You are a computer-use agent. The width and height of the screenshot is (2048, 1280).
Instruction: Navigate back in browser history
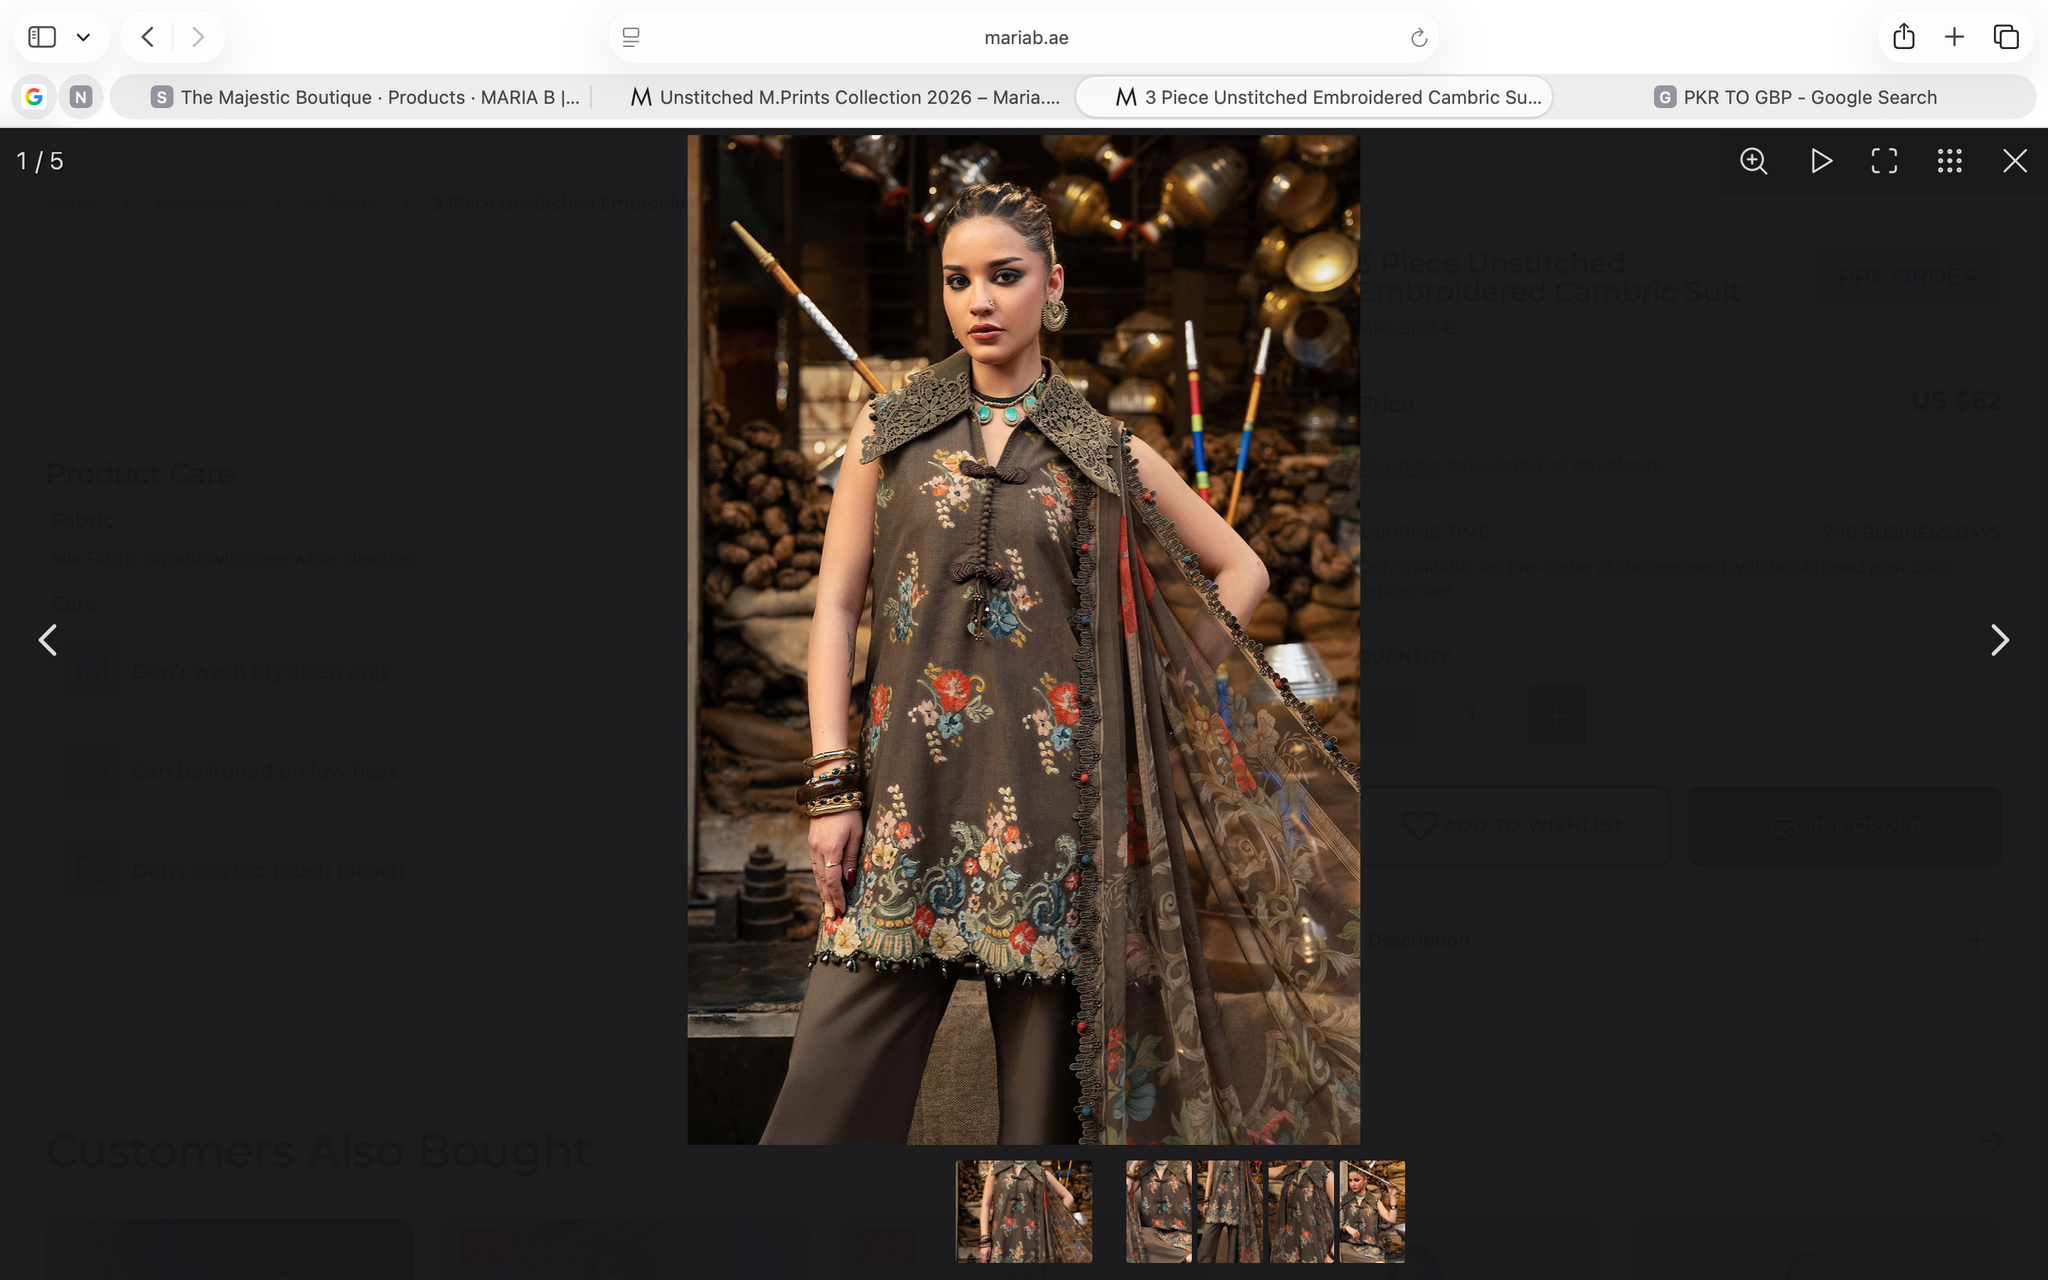tap(148, 37)
